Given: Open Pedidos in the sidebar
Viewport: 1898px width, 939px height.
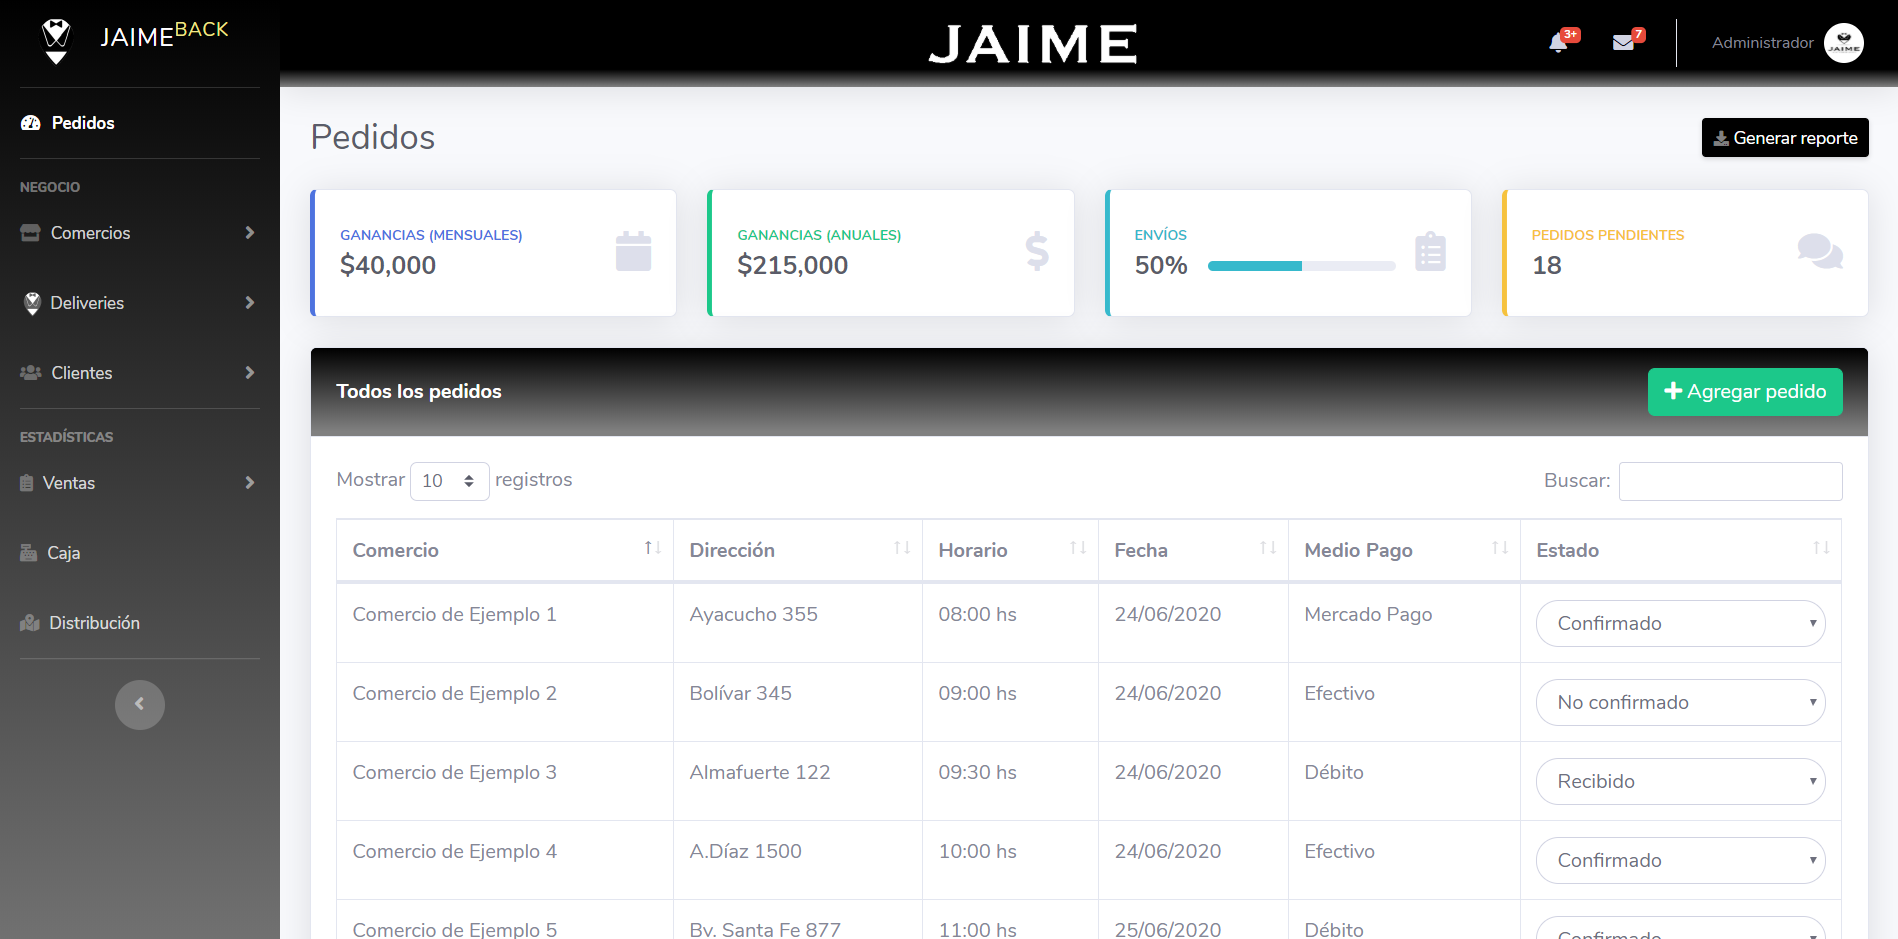Looking at the screenshot, I should point(83,123).
